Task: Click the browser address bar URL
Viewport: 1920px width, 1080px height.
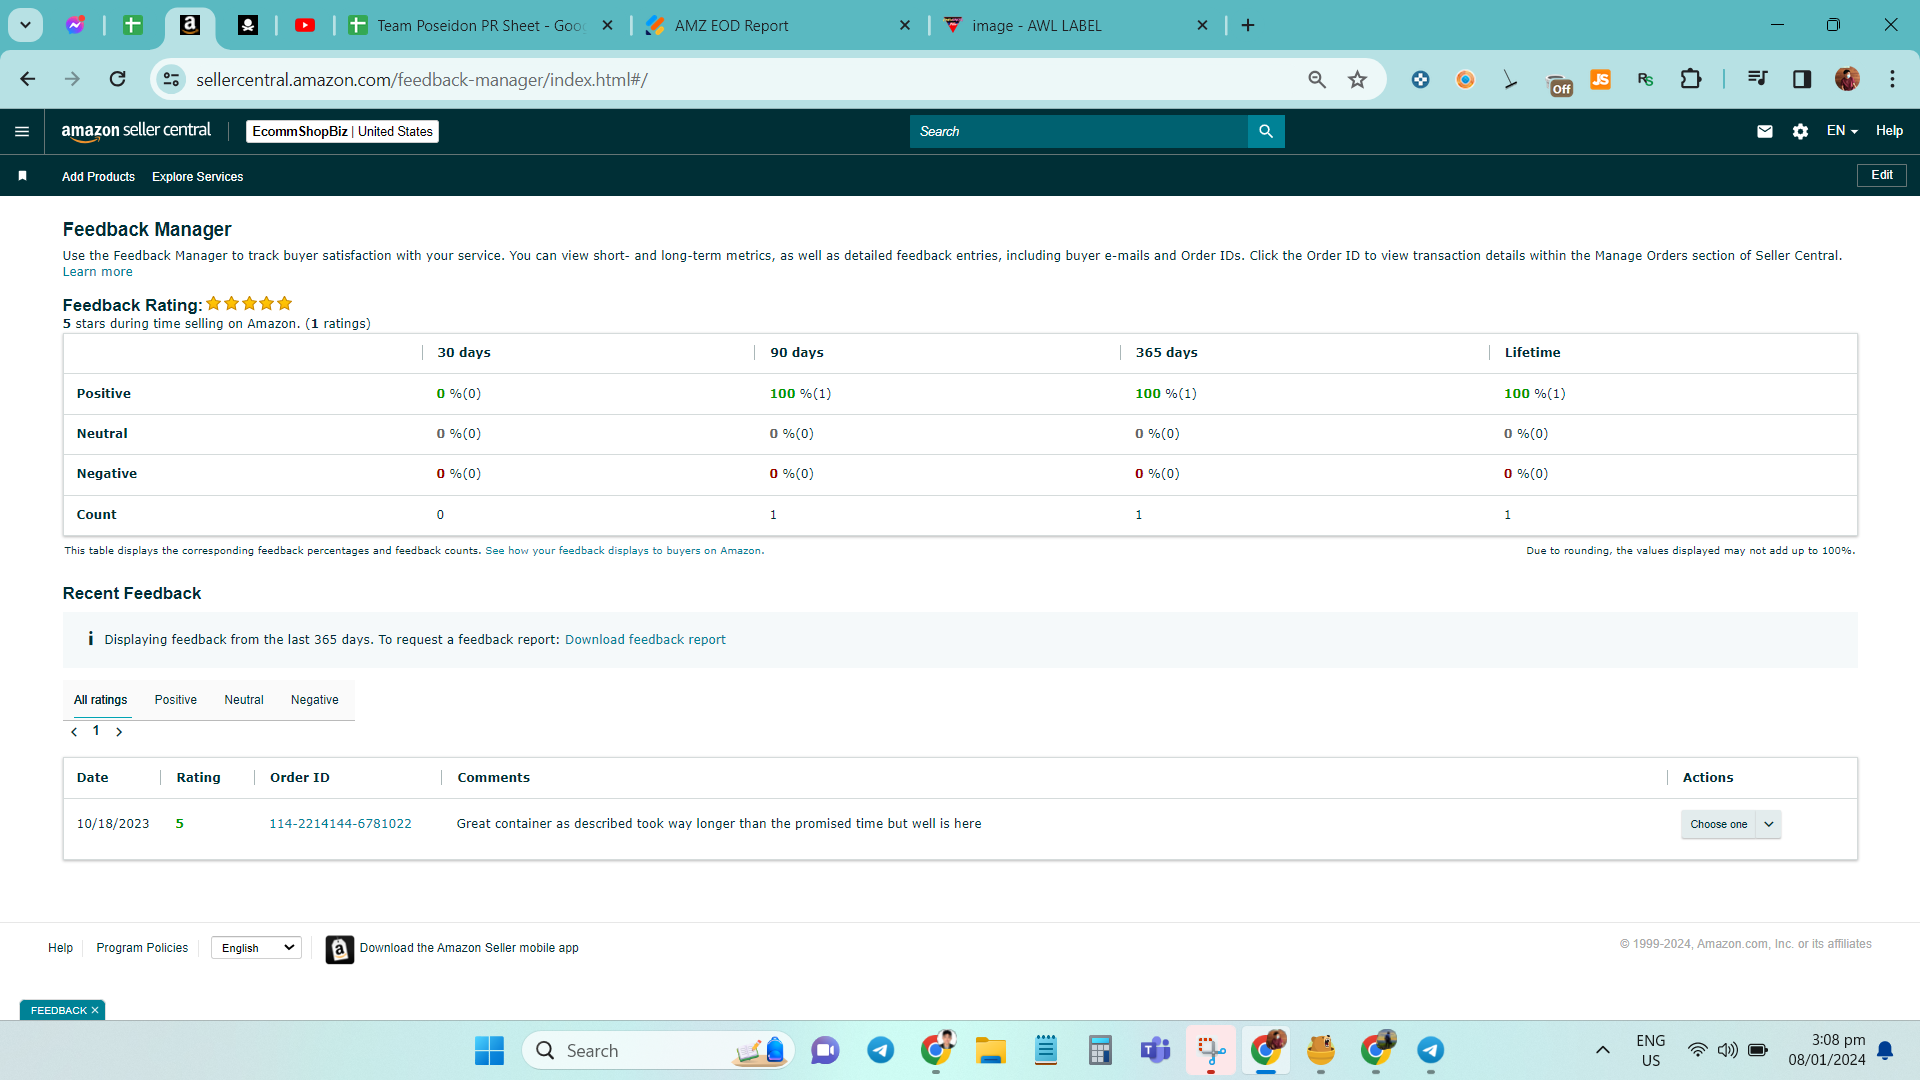Action: pos(421,79)
